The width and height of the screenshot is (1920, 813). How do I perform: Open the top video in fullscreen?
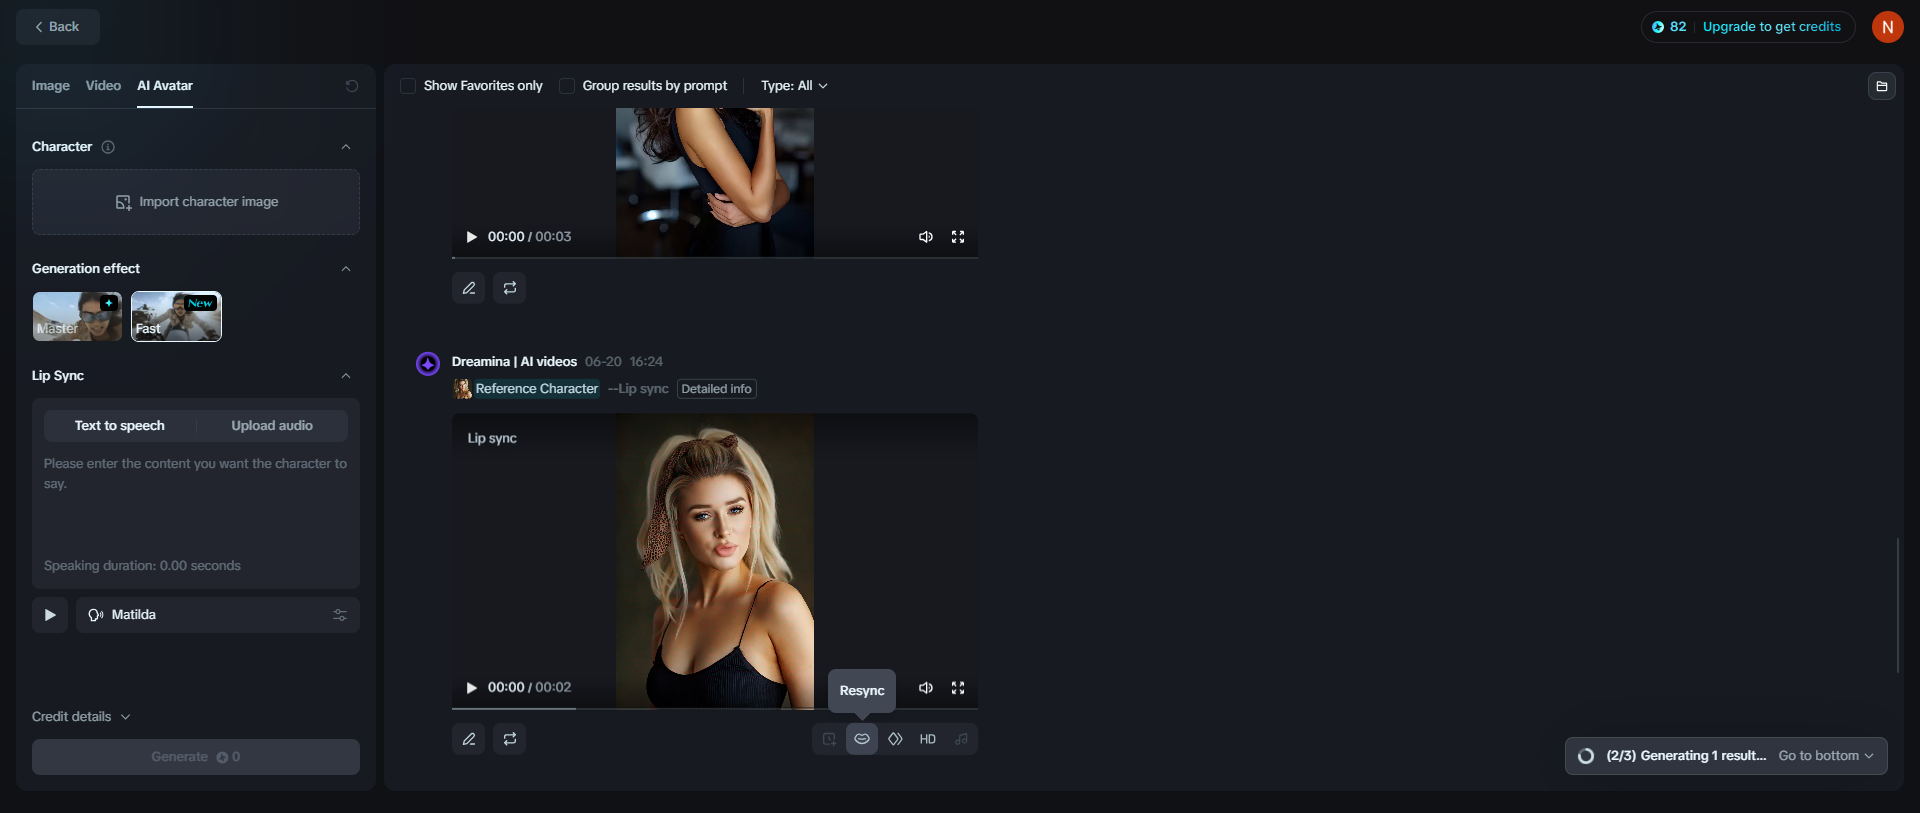(x=958, y=237)
